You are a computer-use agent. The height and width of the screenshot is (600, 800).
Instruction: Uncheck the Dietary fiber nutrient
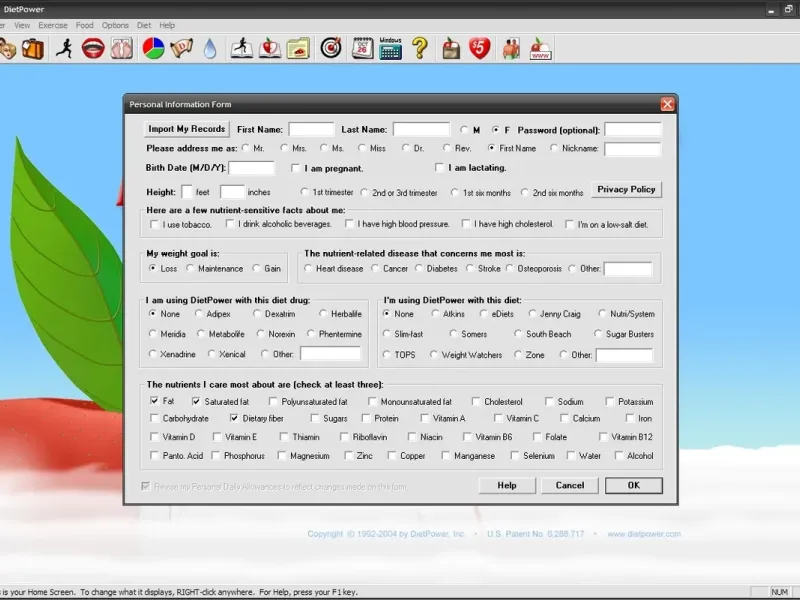(x=234, y=418)
